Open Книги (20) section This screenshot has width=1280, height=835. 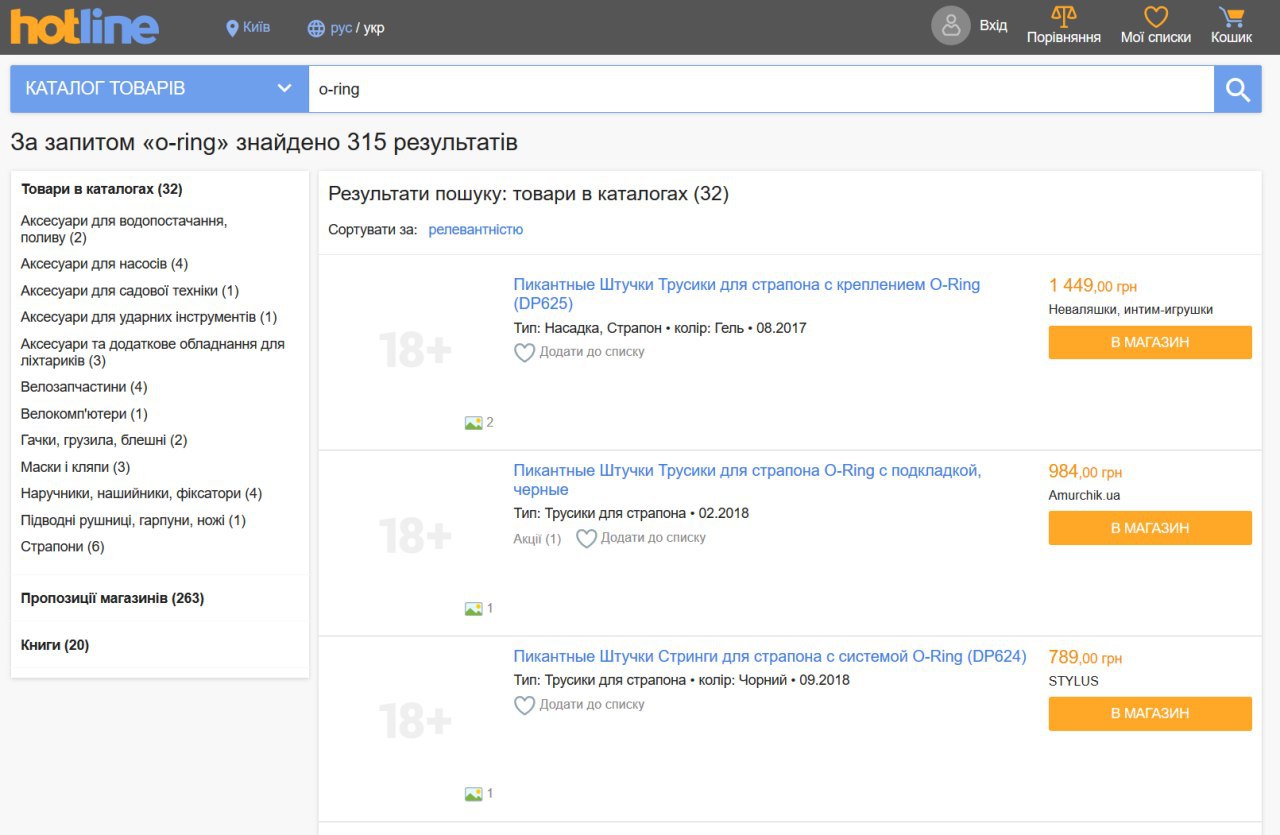(55, 645)
